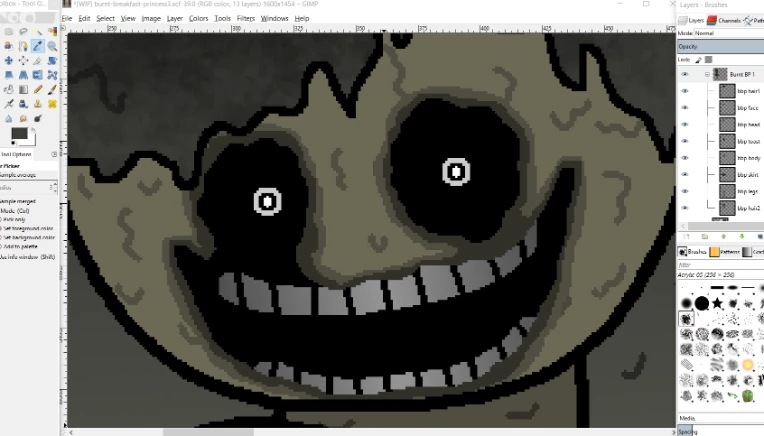The height and width of the screenshot is (436, 764).
Task: Open the Layer menu
Action: [x=174, y=19]
